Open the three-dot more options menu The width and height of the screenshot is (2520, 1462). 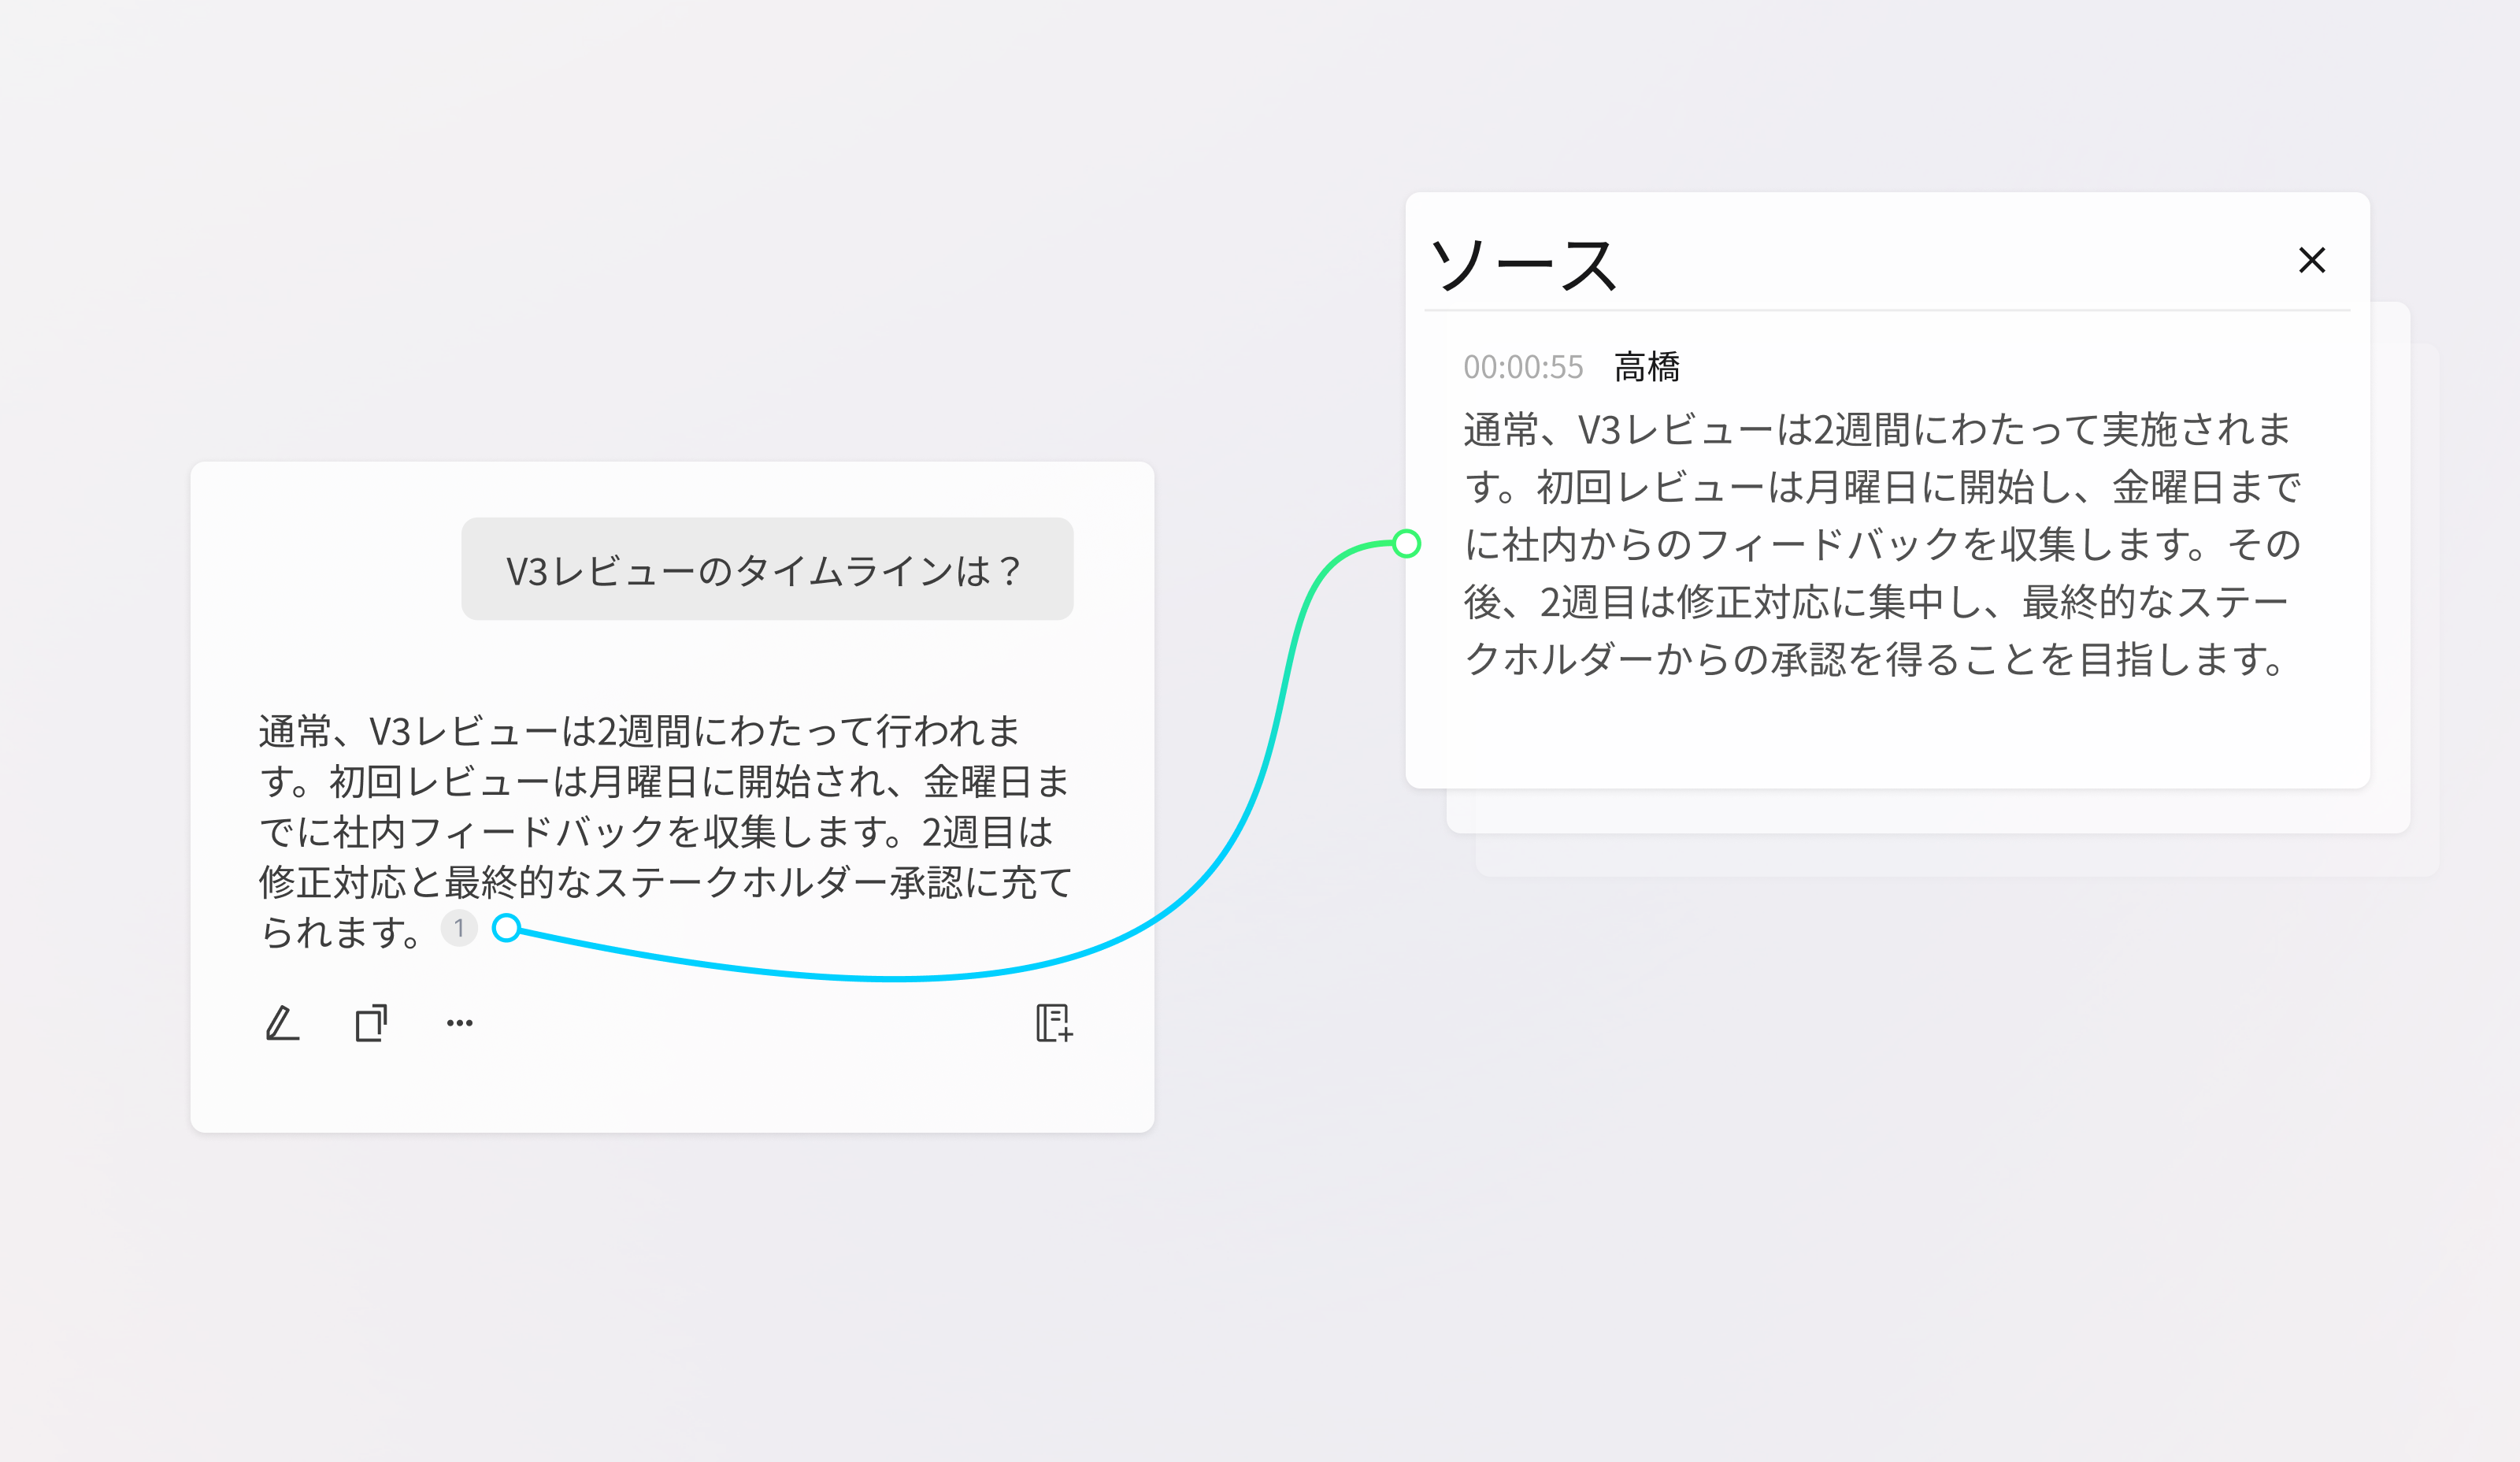click(x=459, y=1023)
